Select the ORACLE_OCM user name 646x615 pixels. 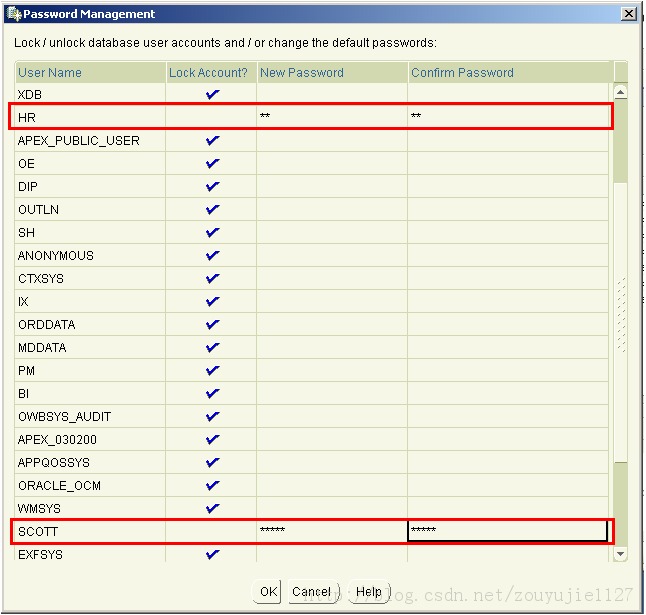coord(59,486)
